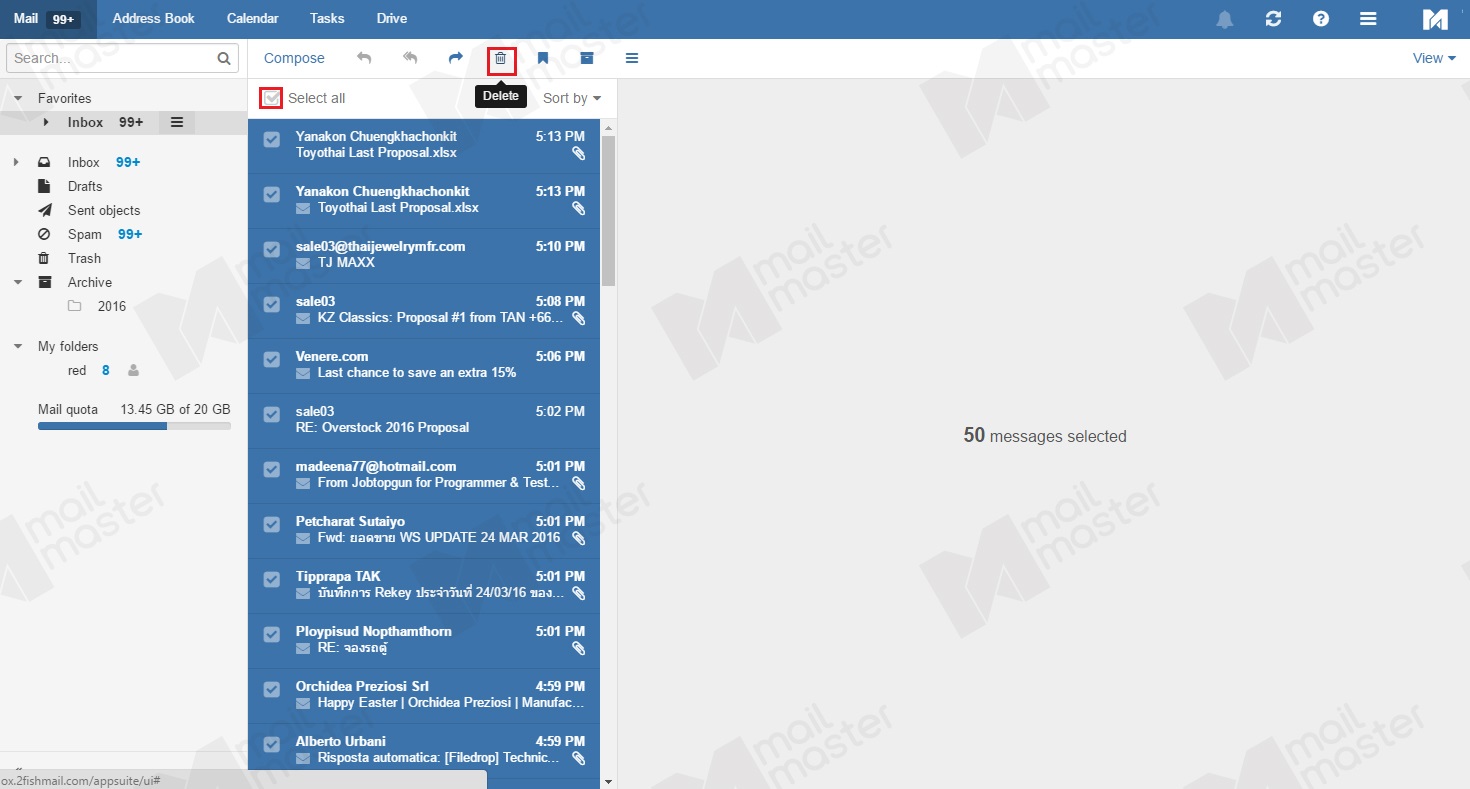Open the Drive tab

point(392,18)
